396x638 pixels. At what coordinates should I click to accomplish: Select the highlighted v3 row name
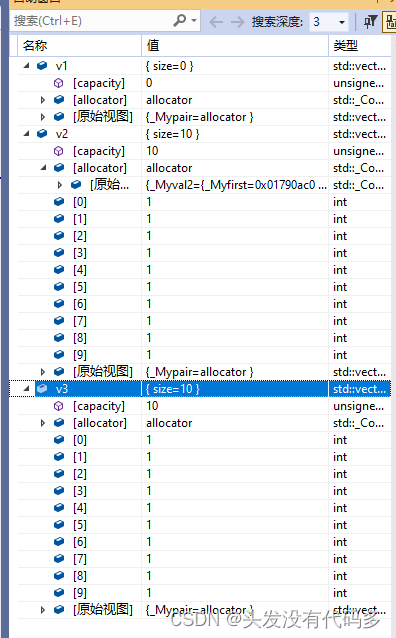(62, 389)
